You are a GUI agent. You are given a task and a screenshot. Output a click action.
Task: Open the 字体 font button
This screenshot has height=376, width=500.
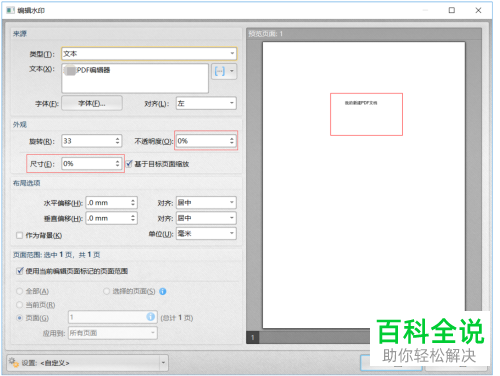click(92, 103)
